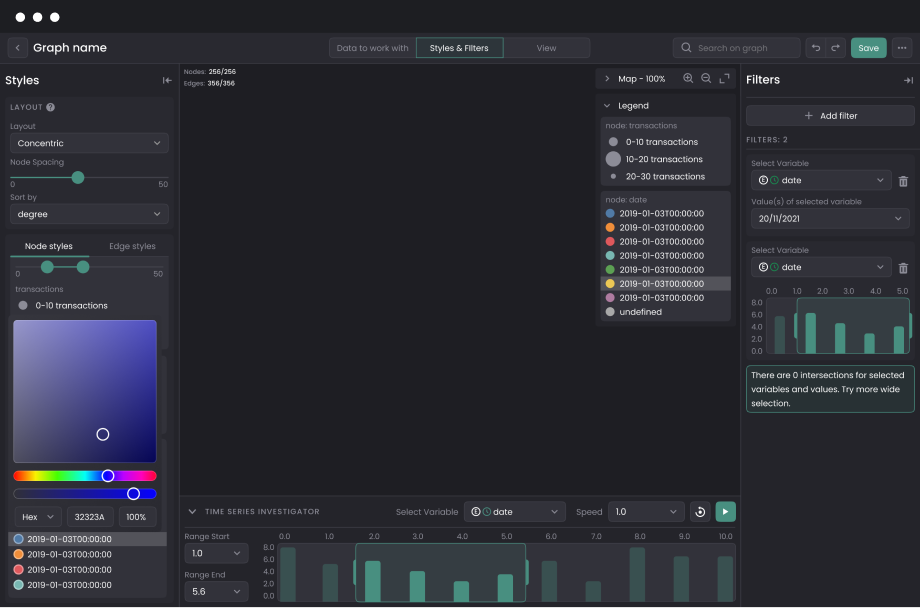Open the time series Select Variable dropdown
This screenshot has width=920, height=608.
515,512
